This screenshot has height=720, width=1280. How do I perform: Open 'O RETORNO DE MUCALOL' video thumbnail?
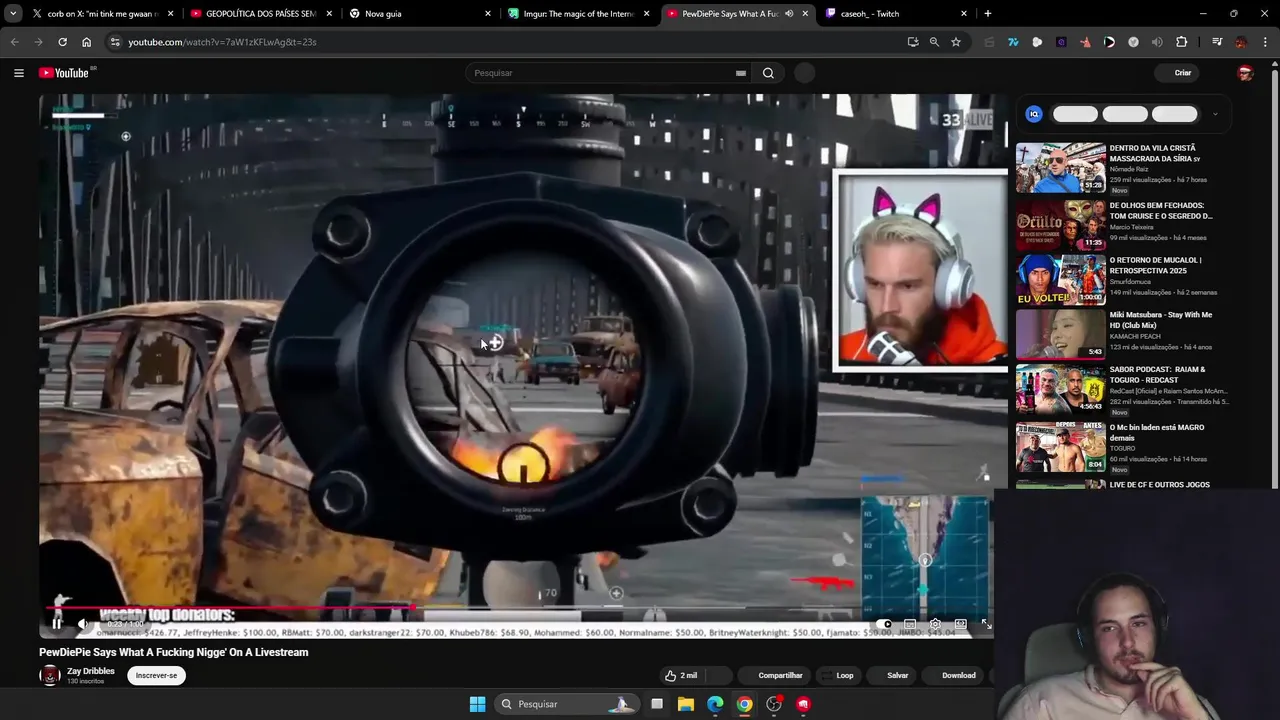(x=1061, y=279)
